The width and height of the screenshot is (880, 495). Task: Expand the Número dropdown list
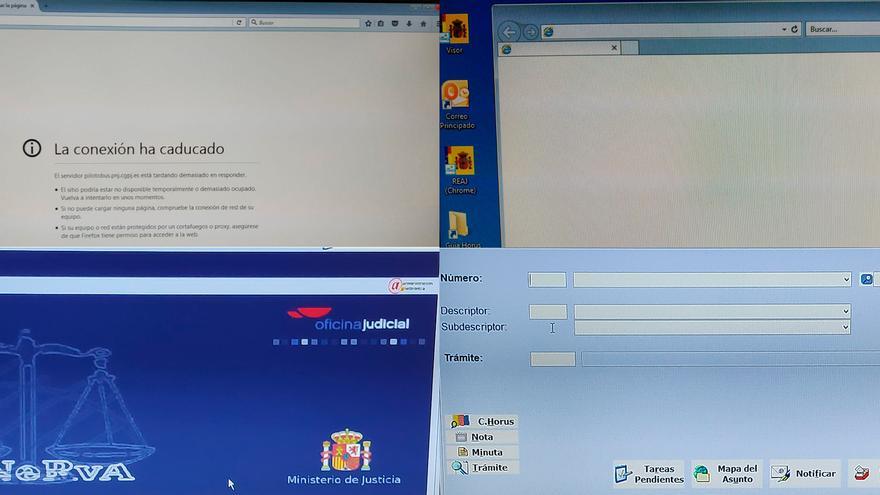point(846,279)
